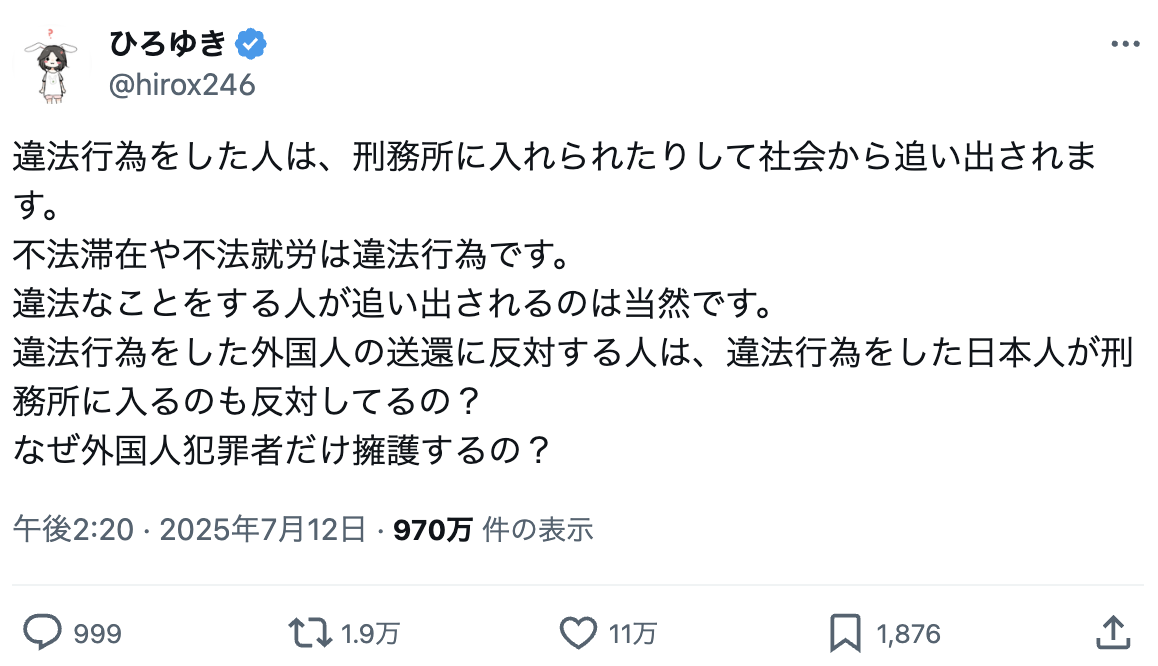Click the share upload icon
Screen dimensions: 1158x666
tap(1114, 632)
